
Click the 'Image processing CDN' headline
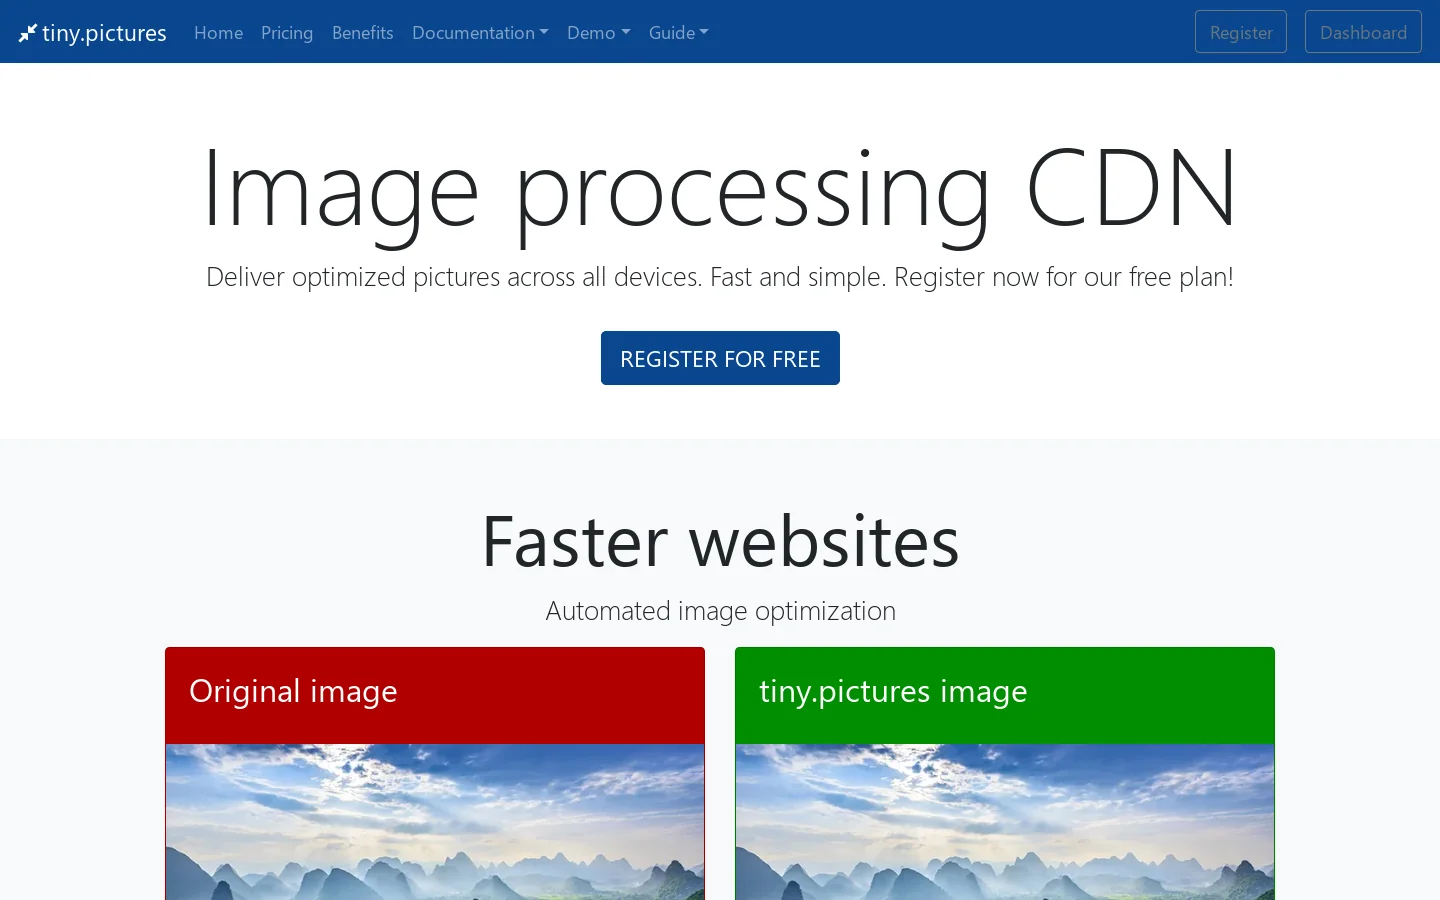click(x=720, y=190)
